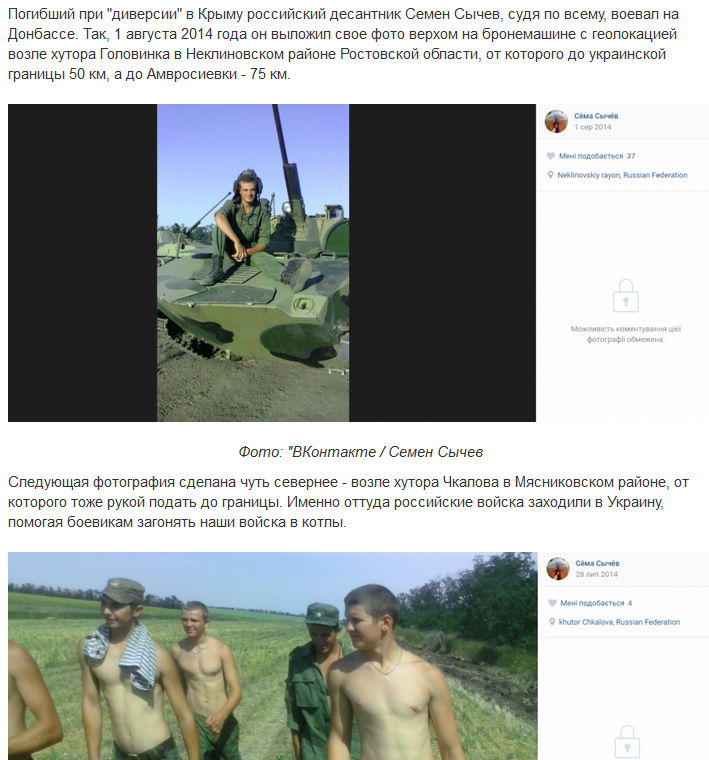This screenshot has height=760, width=709.
Task: Click the location pin next to khutor Chkalova
Action: (551, 622)
